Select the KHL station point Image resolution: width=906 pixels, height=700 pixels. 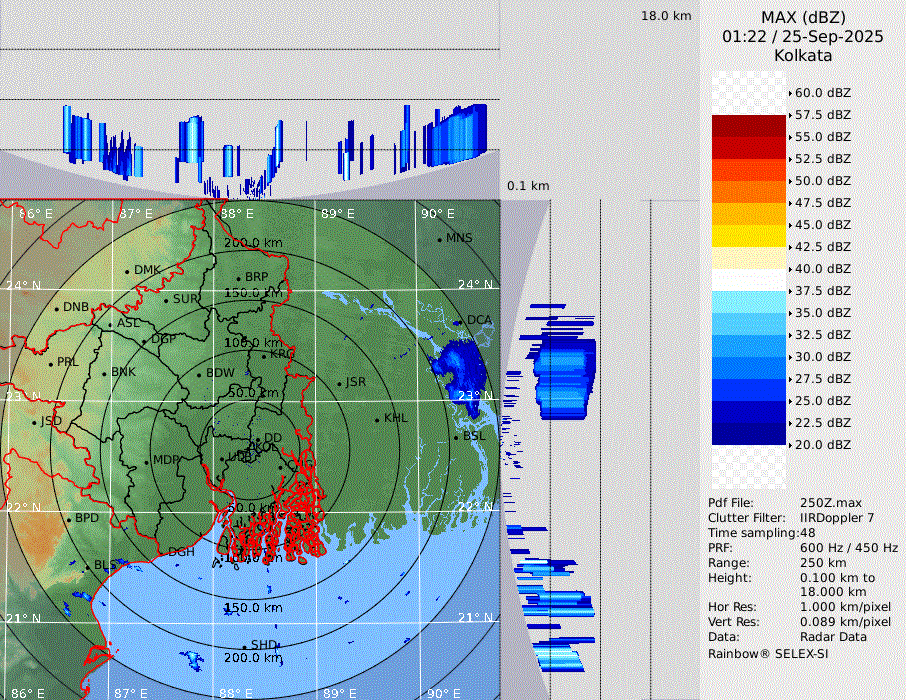(377, 419)
